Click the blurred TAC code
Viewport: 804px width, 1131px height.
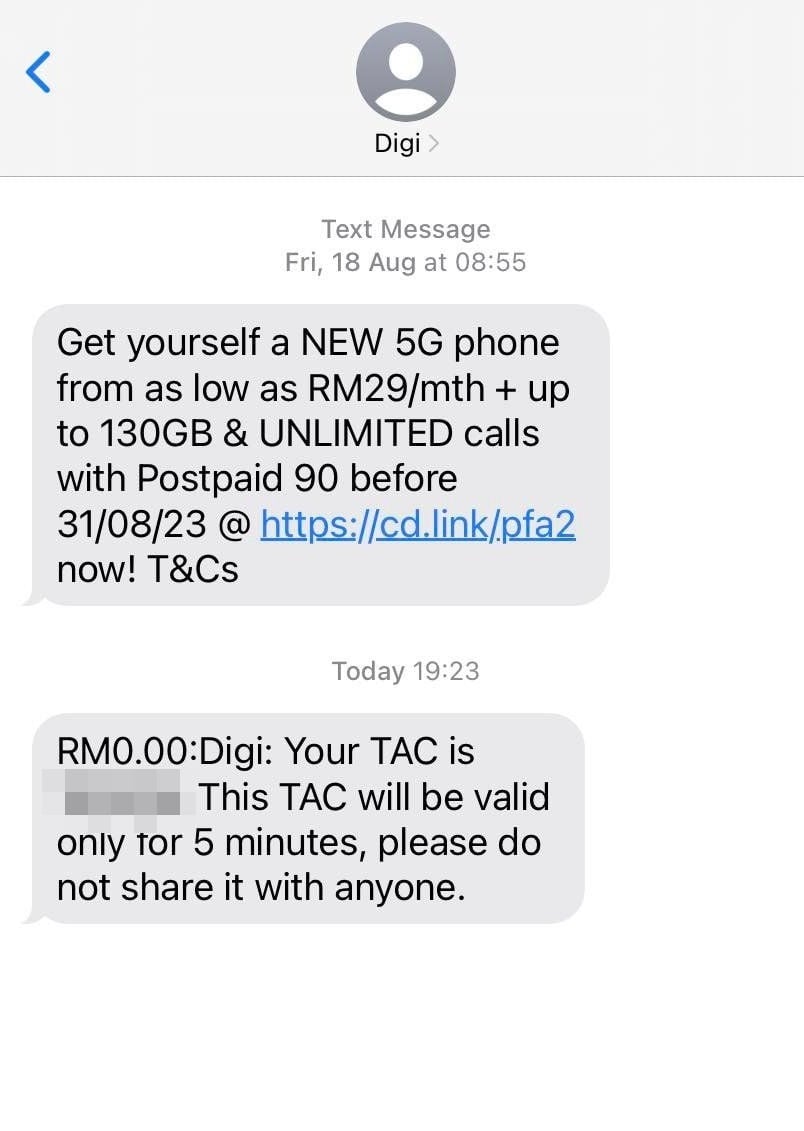(117, 799)
